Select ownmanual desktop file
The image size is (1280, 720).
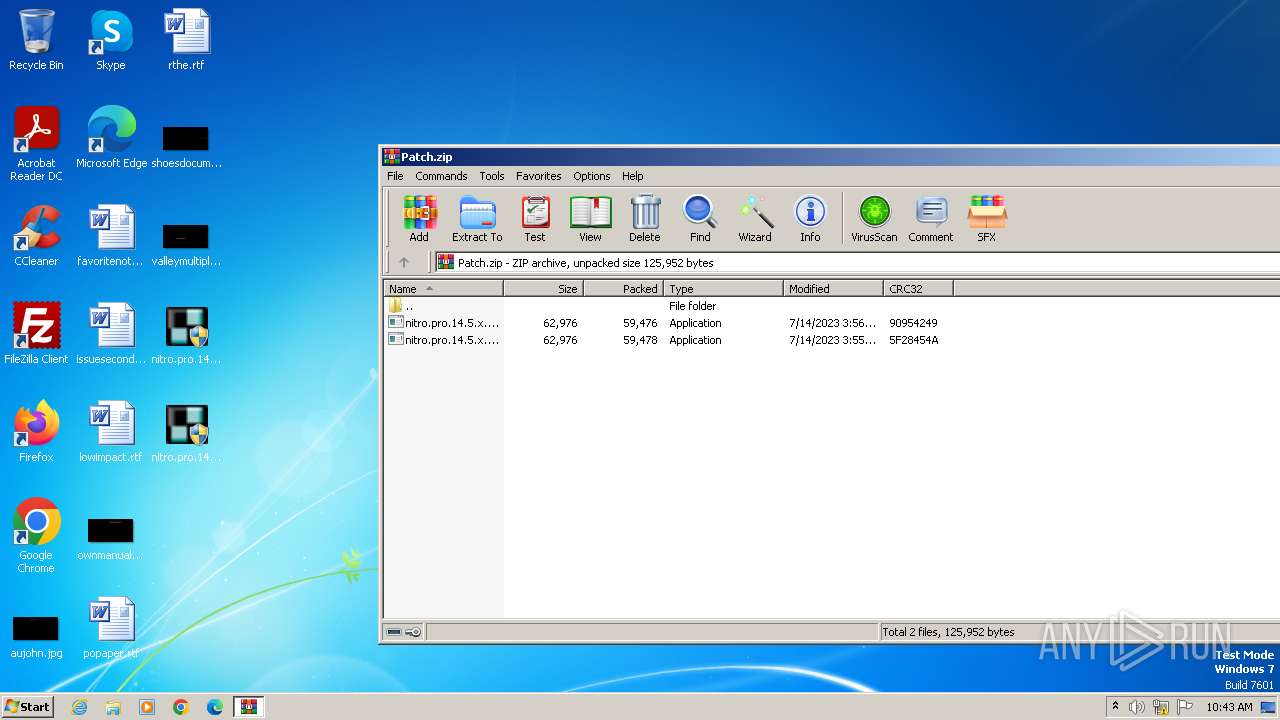tap(111, 539)
